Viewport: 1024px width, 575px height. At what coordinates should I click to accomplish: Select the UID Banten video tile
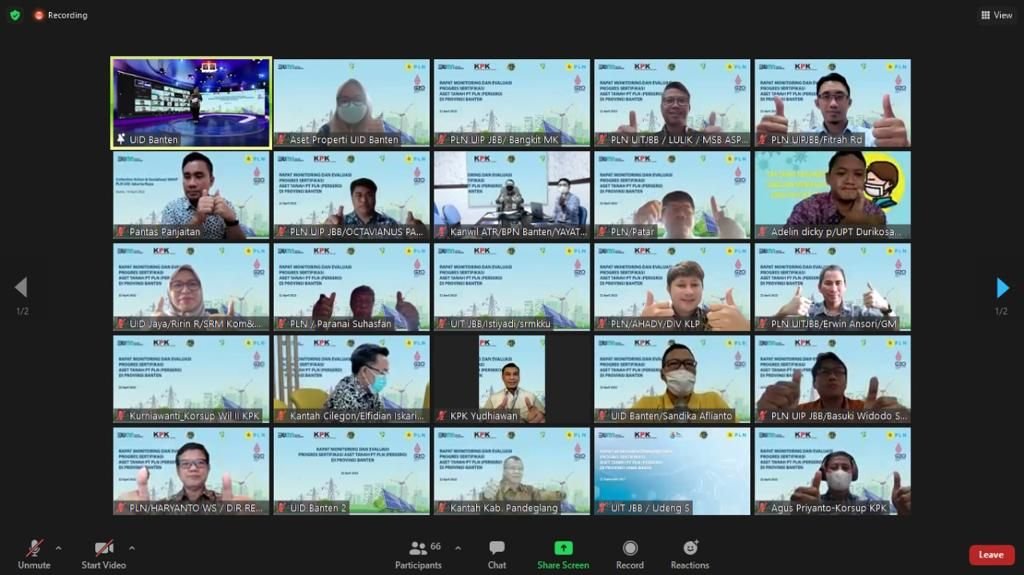[191, 102]
